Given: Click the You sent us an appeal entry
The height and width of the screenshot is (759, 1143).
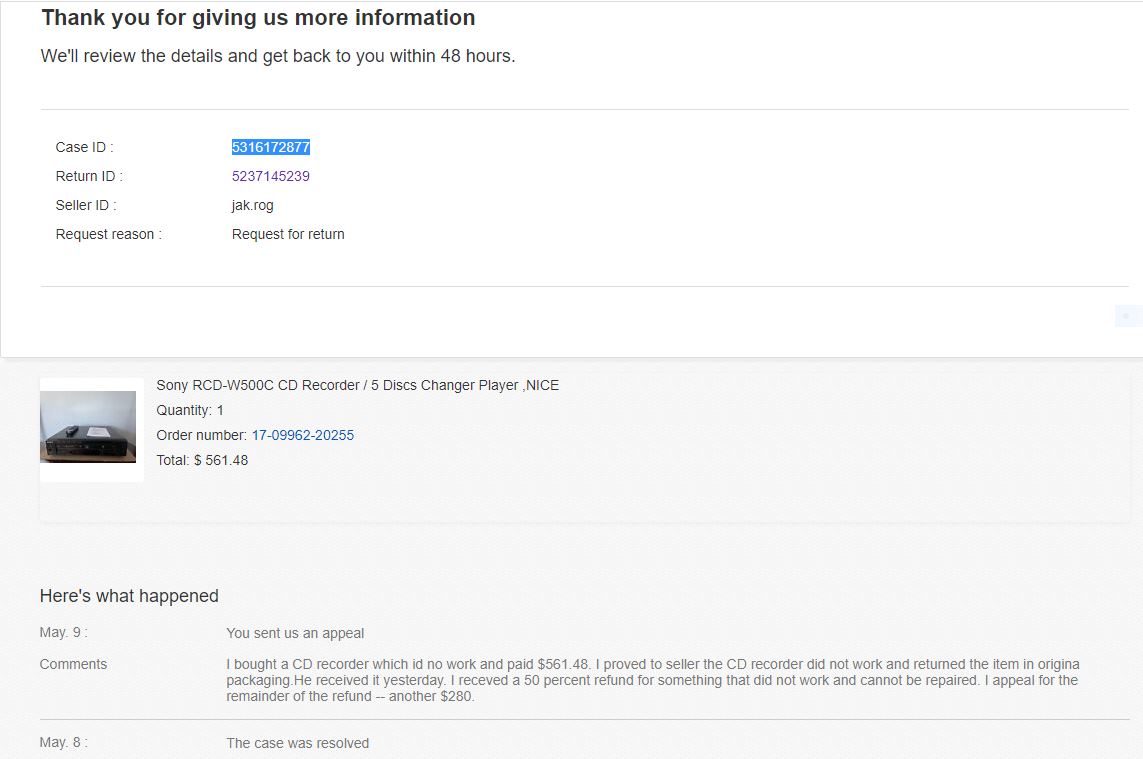Looking at the screenshot, I should point(296,632).
